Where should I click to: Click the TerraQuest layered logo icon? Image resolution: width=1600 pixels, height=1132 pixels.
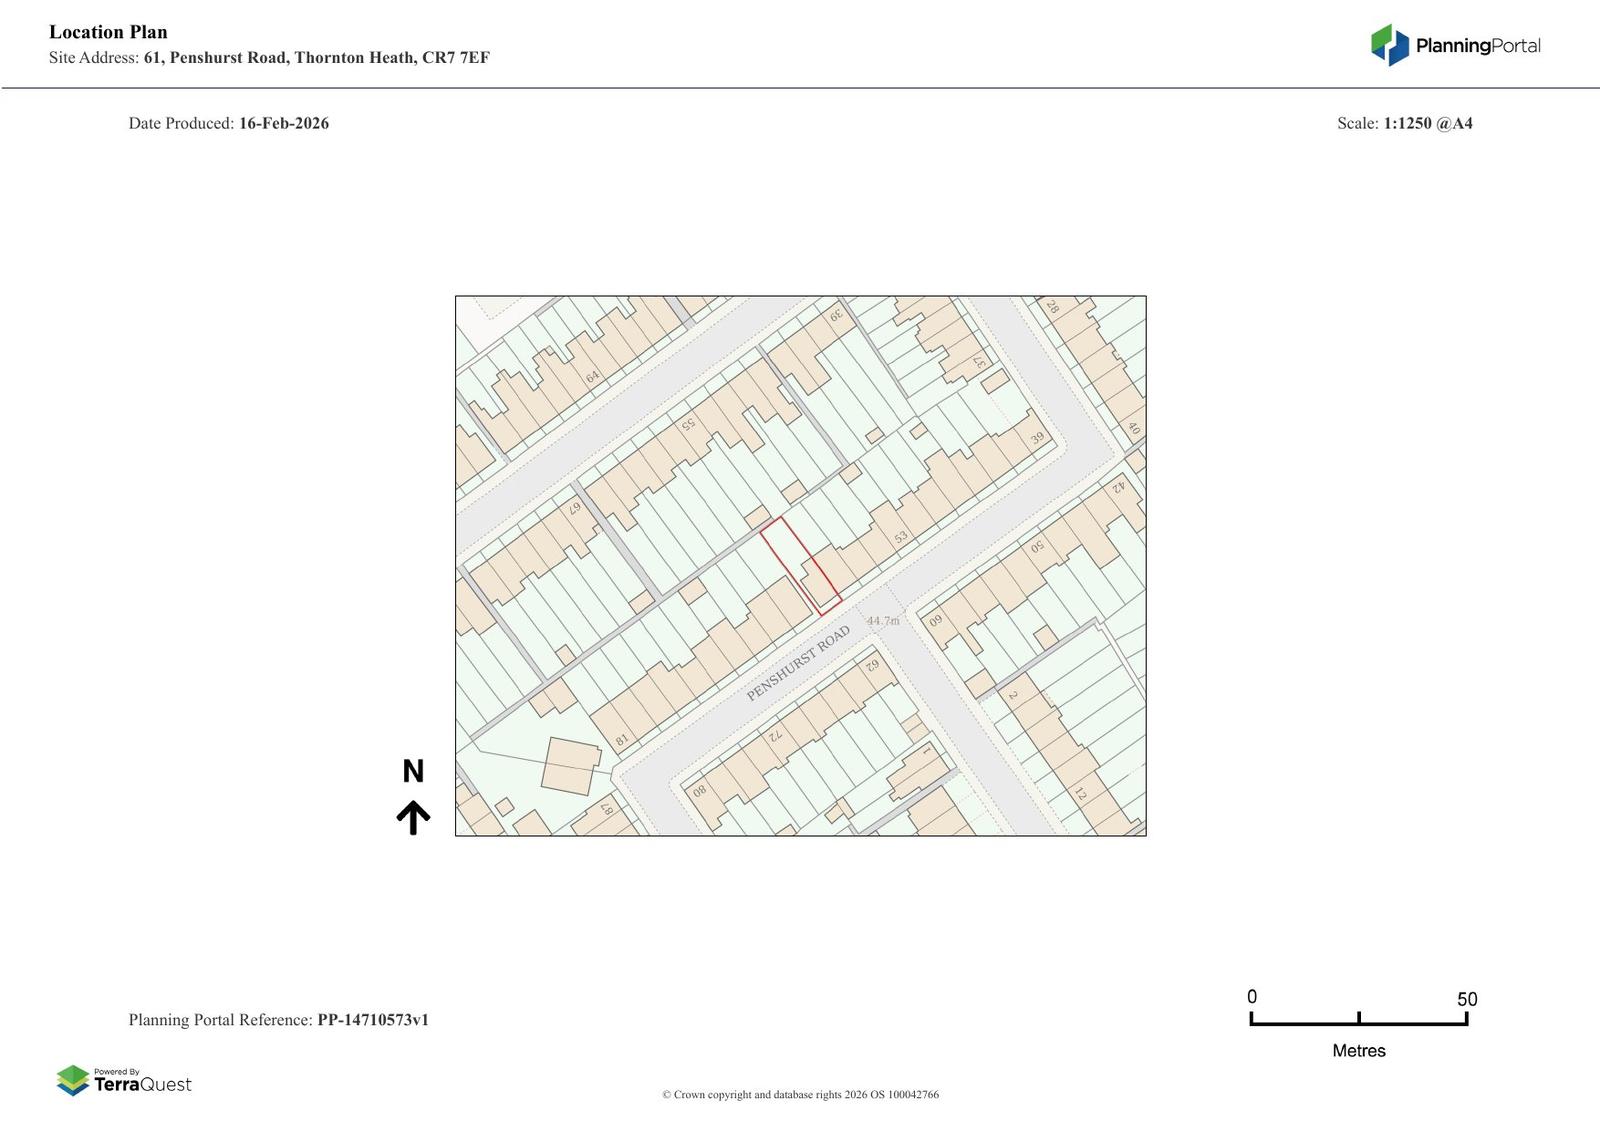(x=73, y=1080)
